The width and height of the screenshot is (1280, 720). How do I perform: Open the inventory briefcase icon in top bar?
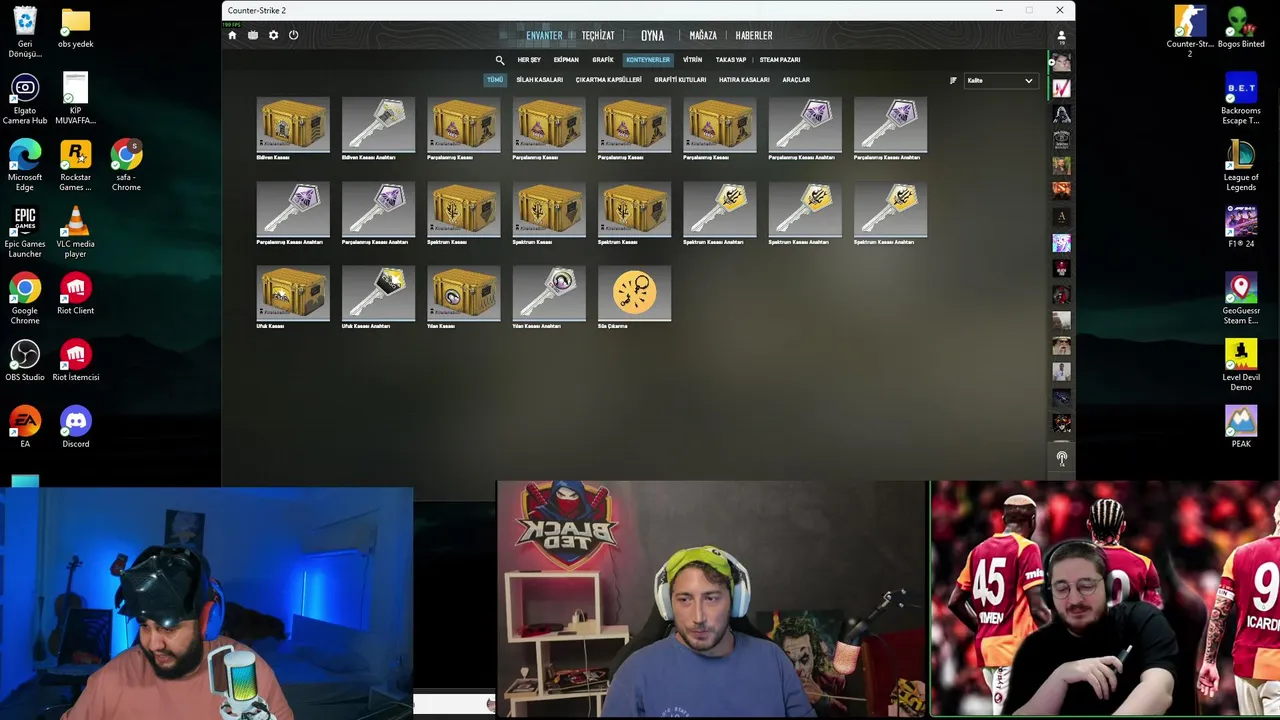[x=253, y=35]
